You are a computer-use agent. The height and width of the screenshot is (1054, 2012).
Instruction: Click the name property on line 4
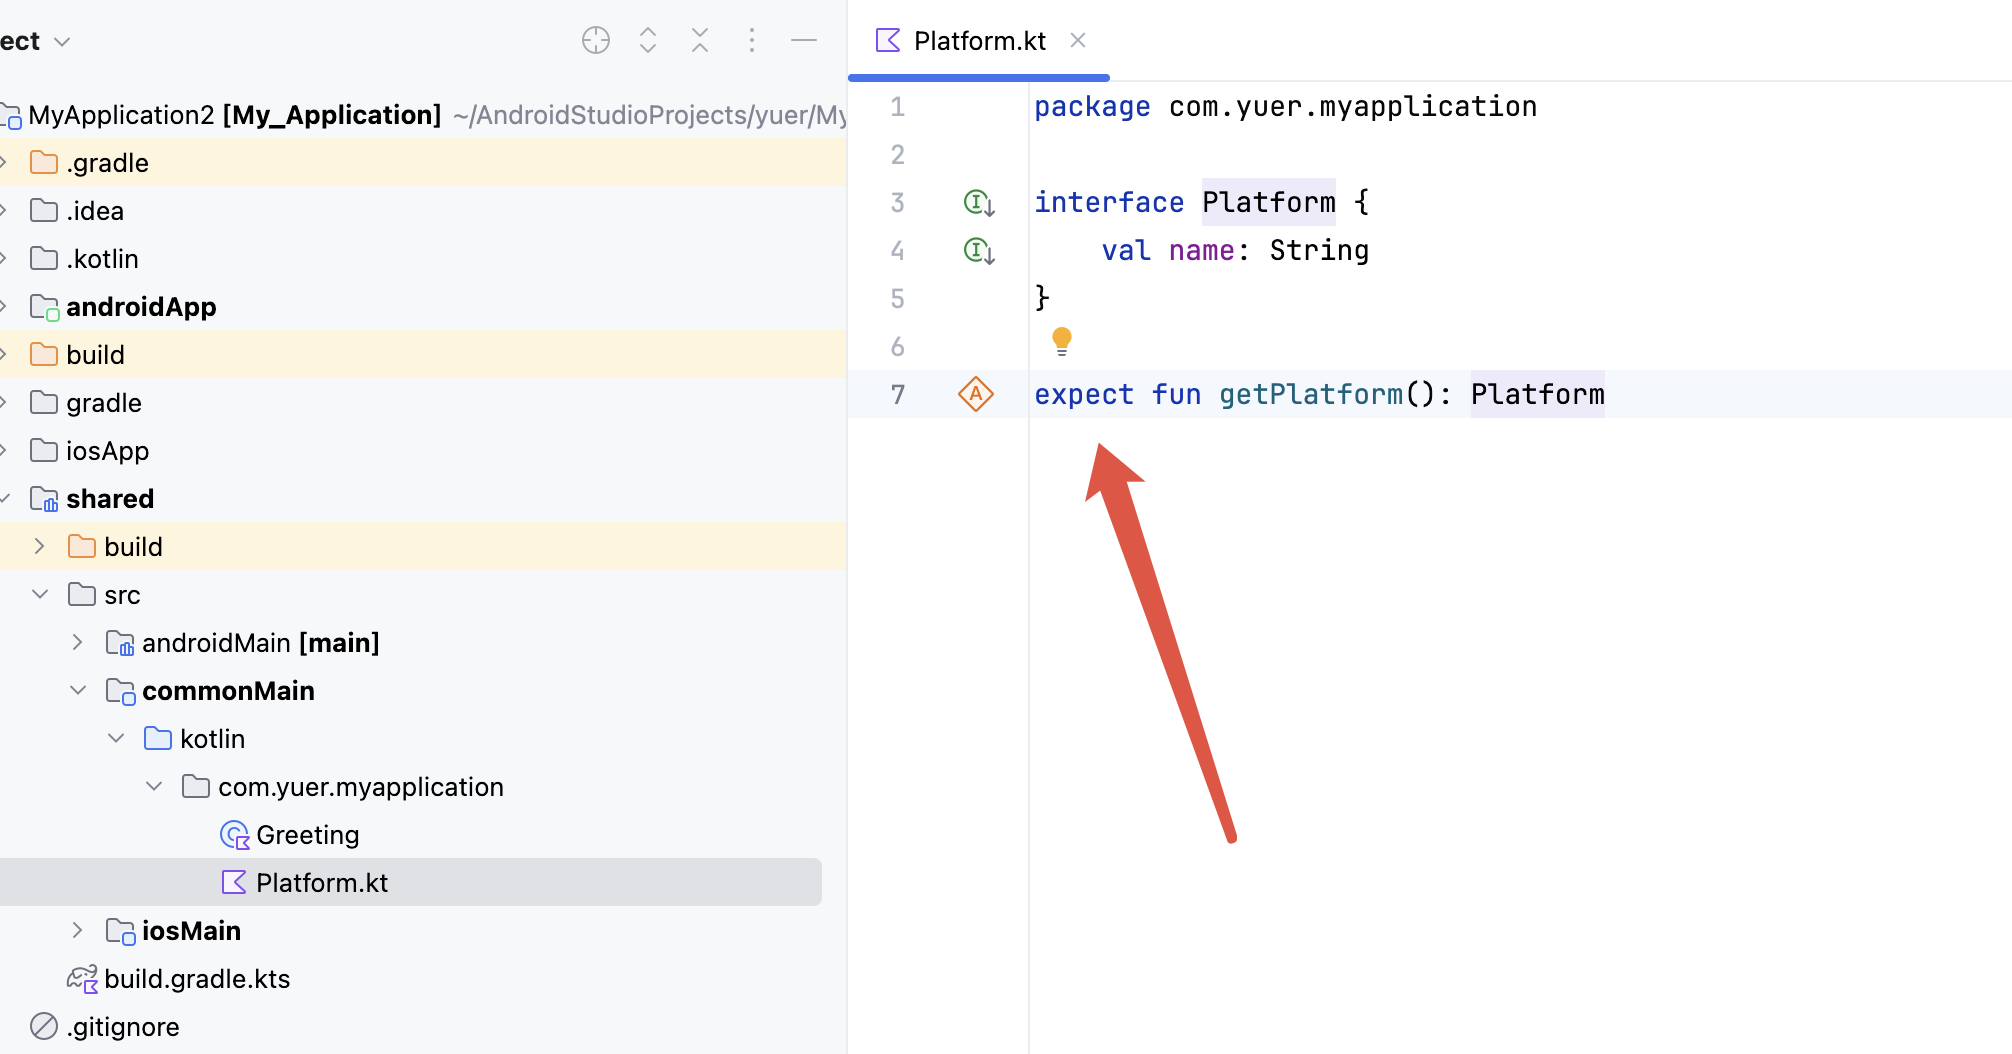click(x=1202, y=250)
